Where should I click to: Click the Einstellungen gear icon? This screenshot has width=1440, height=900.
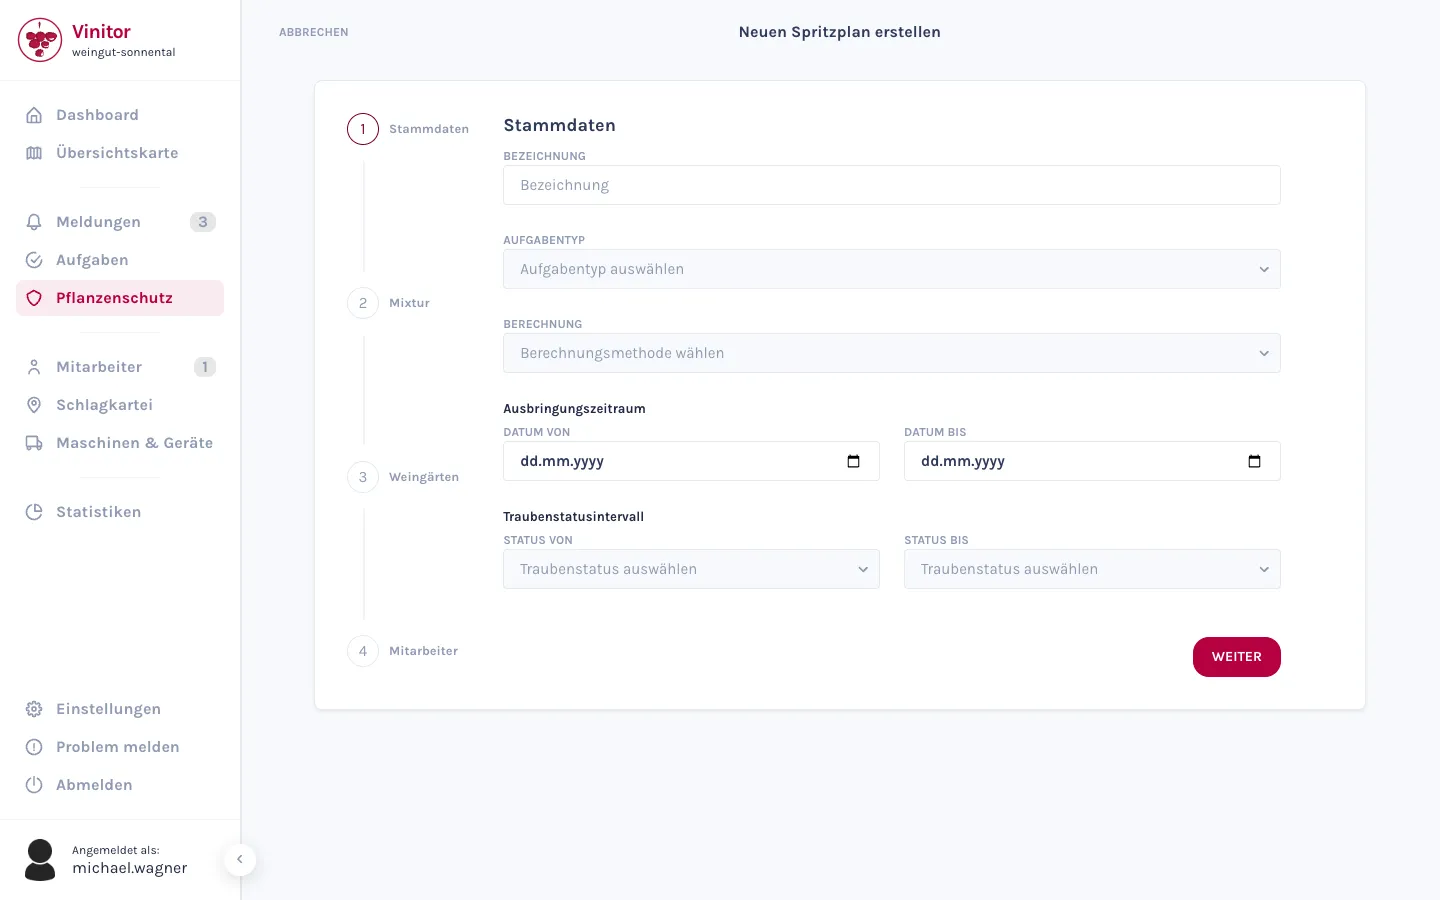pyautogui.click(x=34, y=709)
